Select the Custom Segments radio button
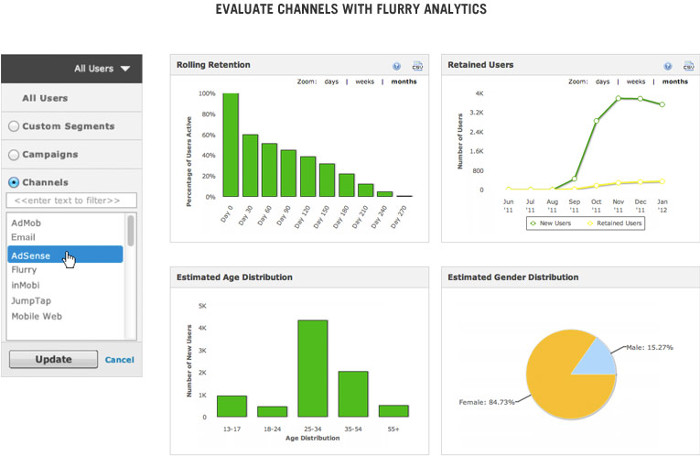 tap(14, 126)
